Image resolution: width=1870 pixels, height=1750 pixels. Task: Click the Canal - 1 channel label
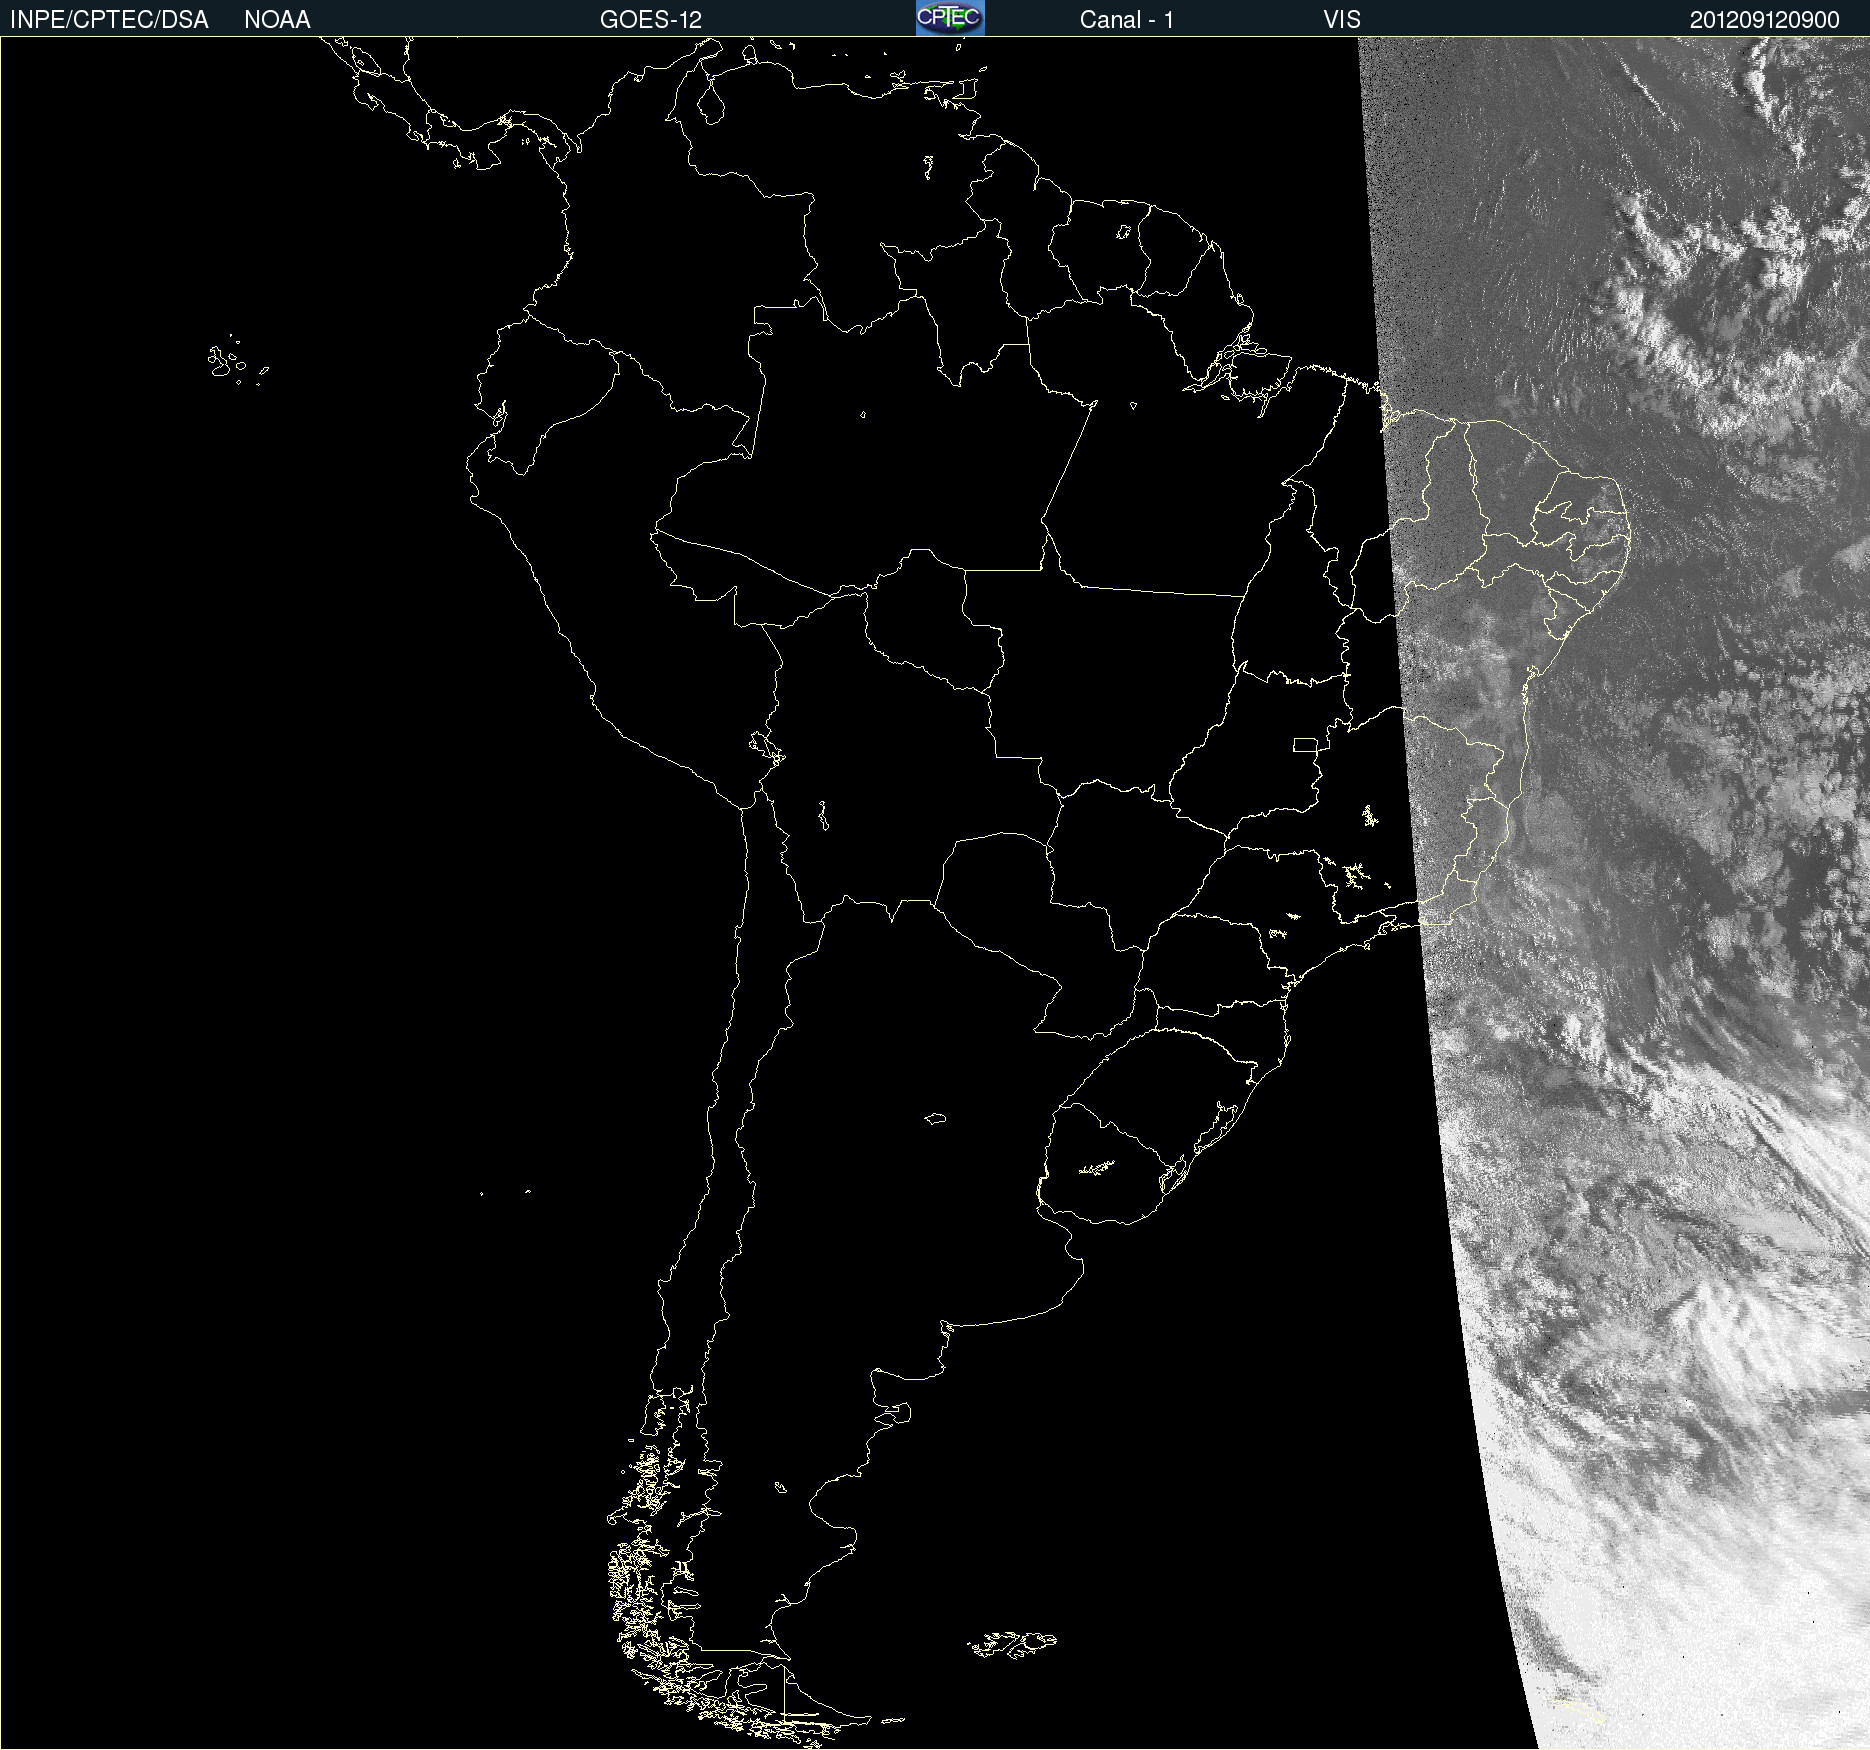1127,20
